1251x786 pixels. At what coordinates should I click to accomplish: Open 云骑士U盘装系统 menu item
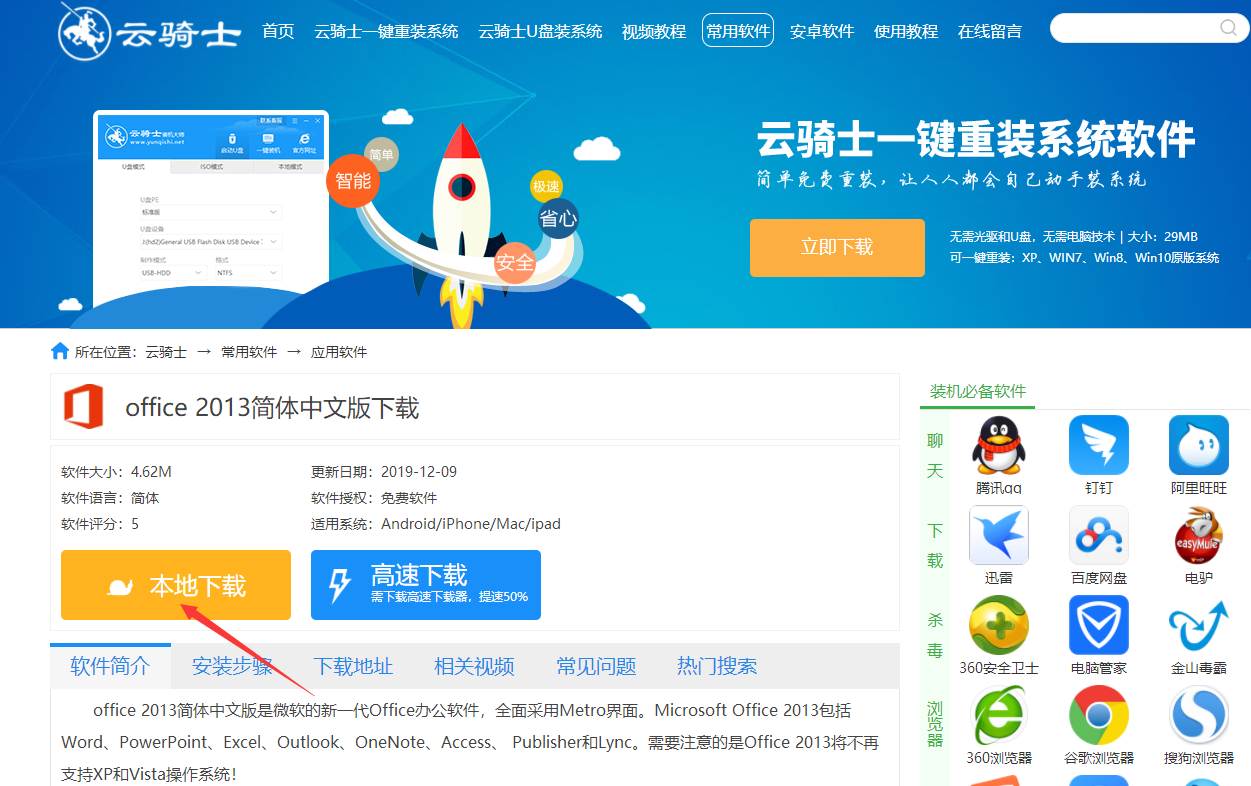tap(540, 31)
